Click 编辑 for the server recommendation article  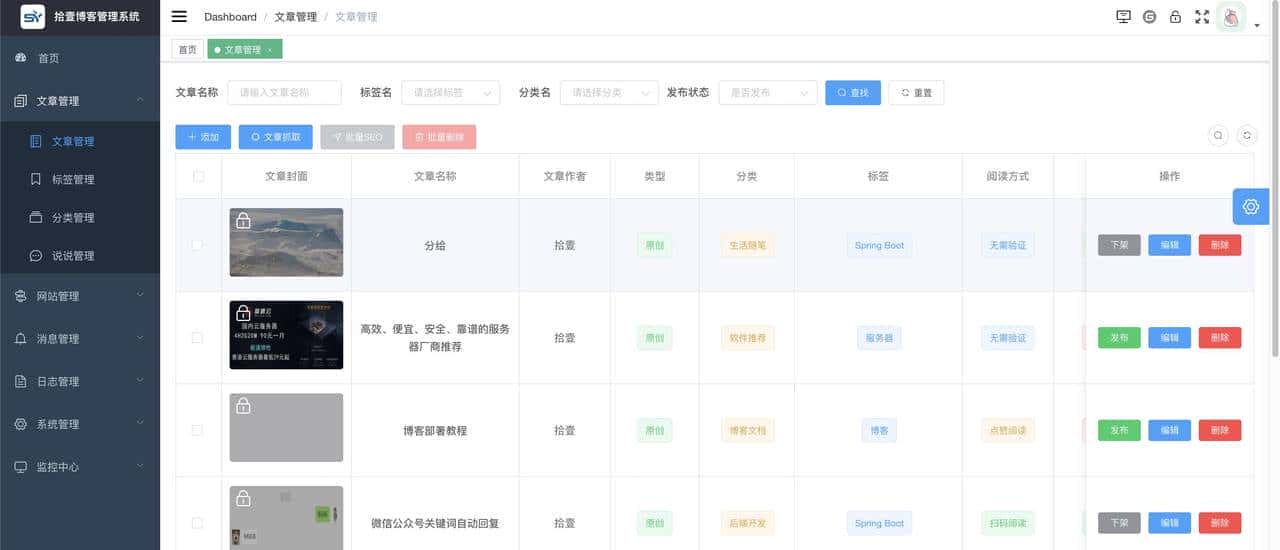tap(1169, 338)
